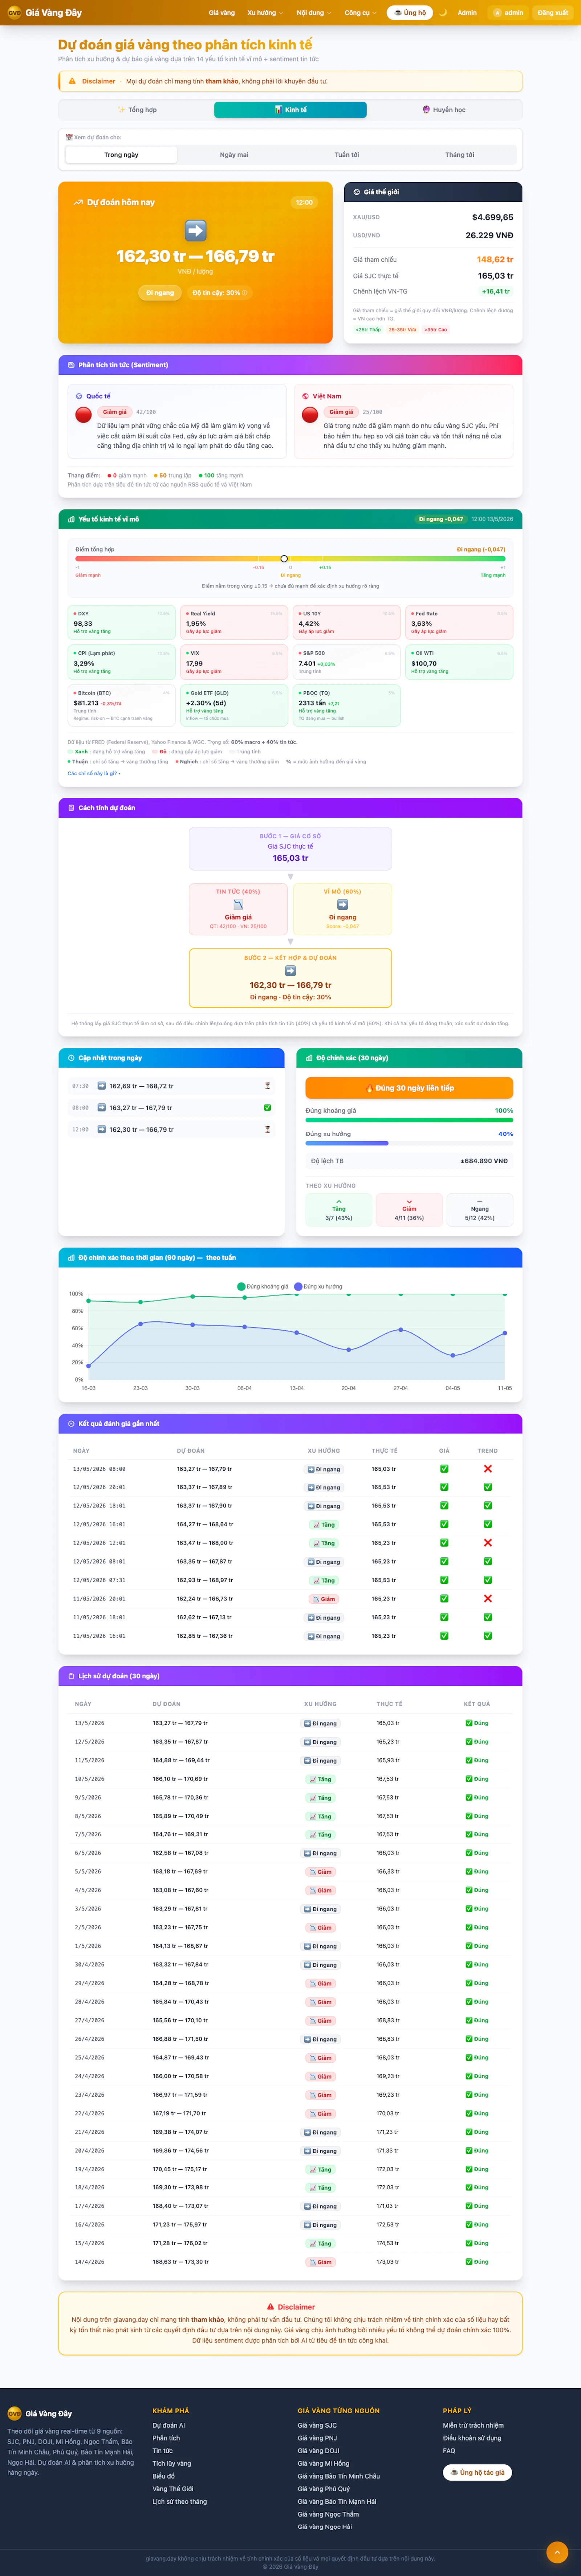581x2576 pixels.
Task: Click the USD/VND value 26.229 VNĐ
Action: pyautogui.click(x=489, y=236)
